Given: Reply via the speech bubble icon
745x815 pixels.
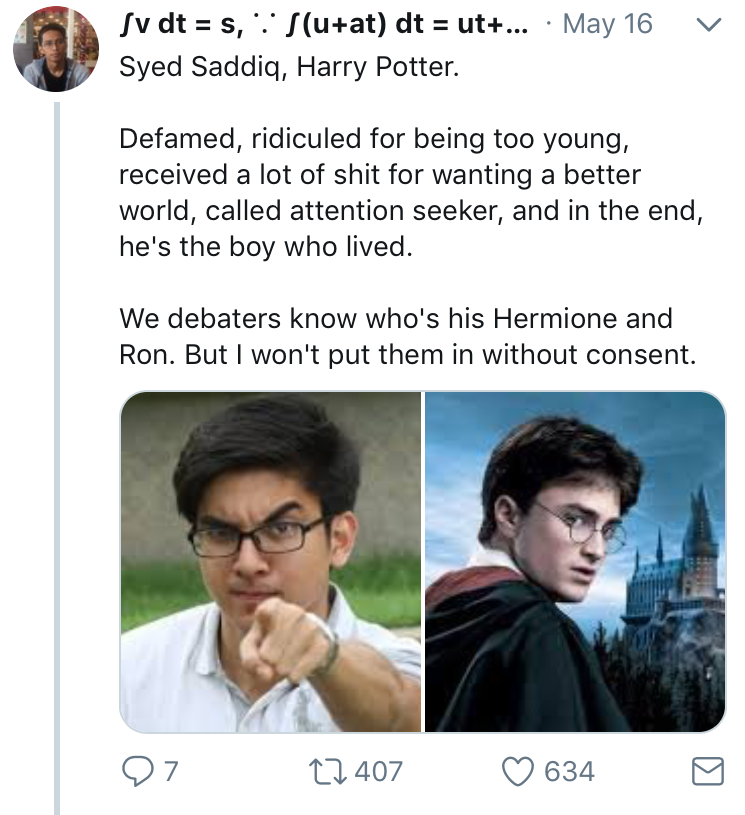Looking at the screenshot, I should coord(134,771).
